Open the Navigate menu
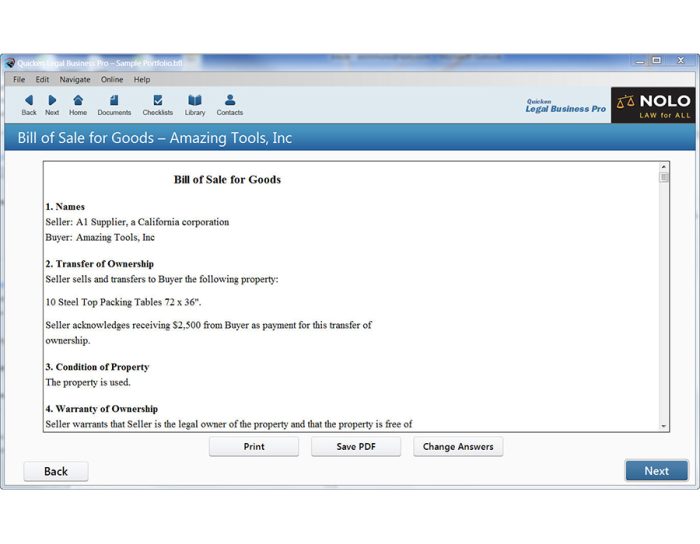The width and height of the screenshot is (700, 544). [75, 79]
